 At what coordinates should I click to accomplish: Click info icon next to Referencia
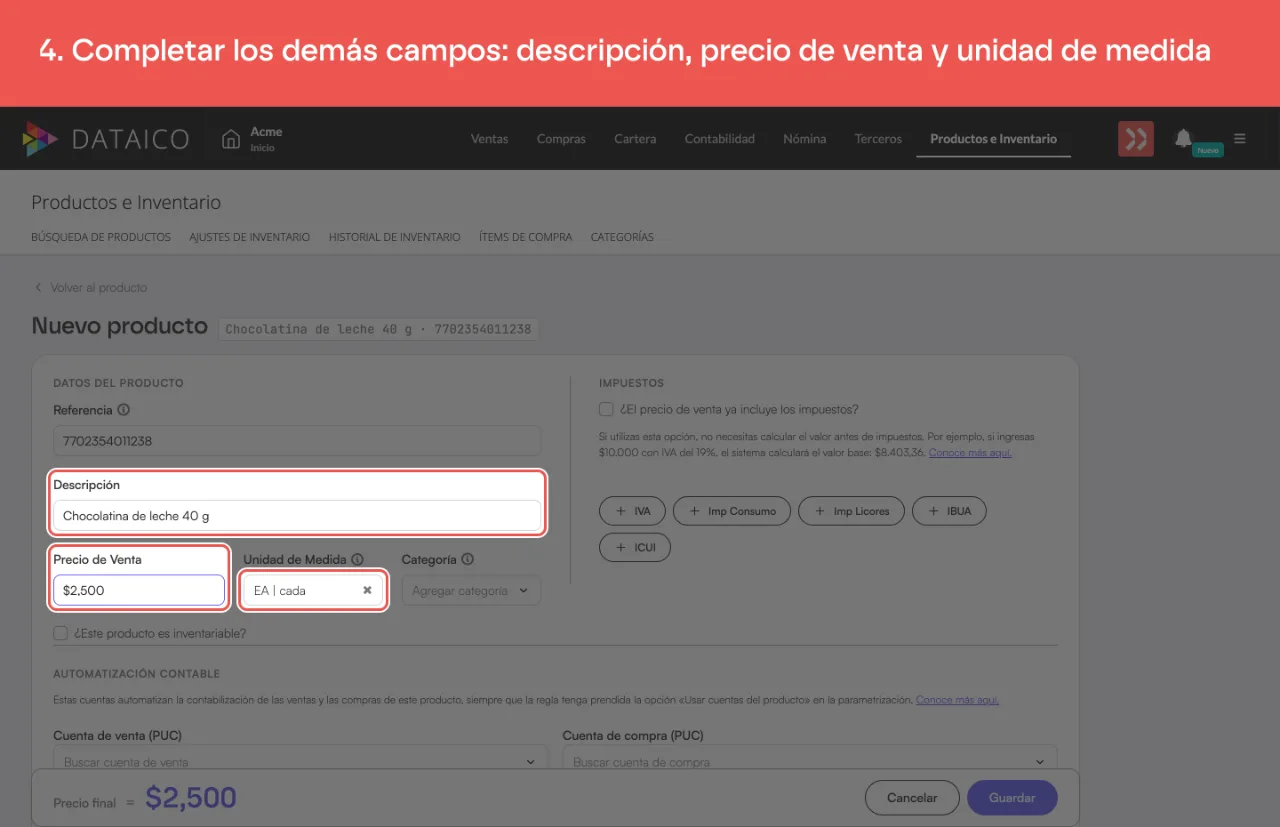pos(124,410)
